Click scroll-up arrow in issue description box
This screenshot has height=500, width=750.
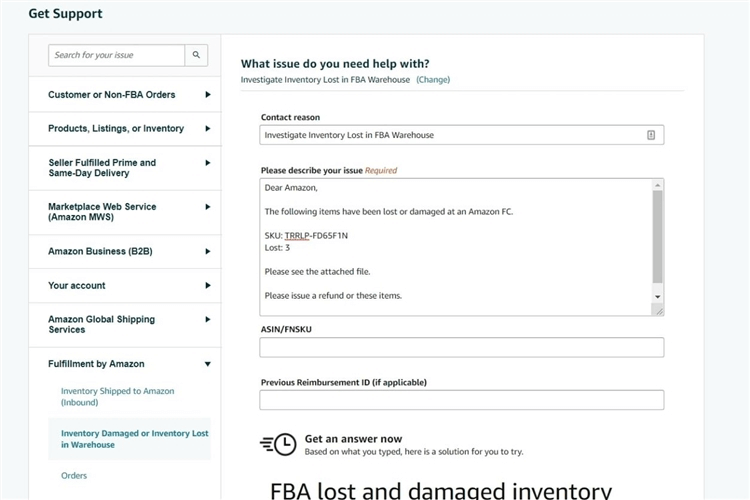tap(658, 185)
